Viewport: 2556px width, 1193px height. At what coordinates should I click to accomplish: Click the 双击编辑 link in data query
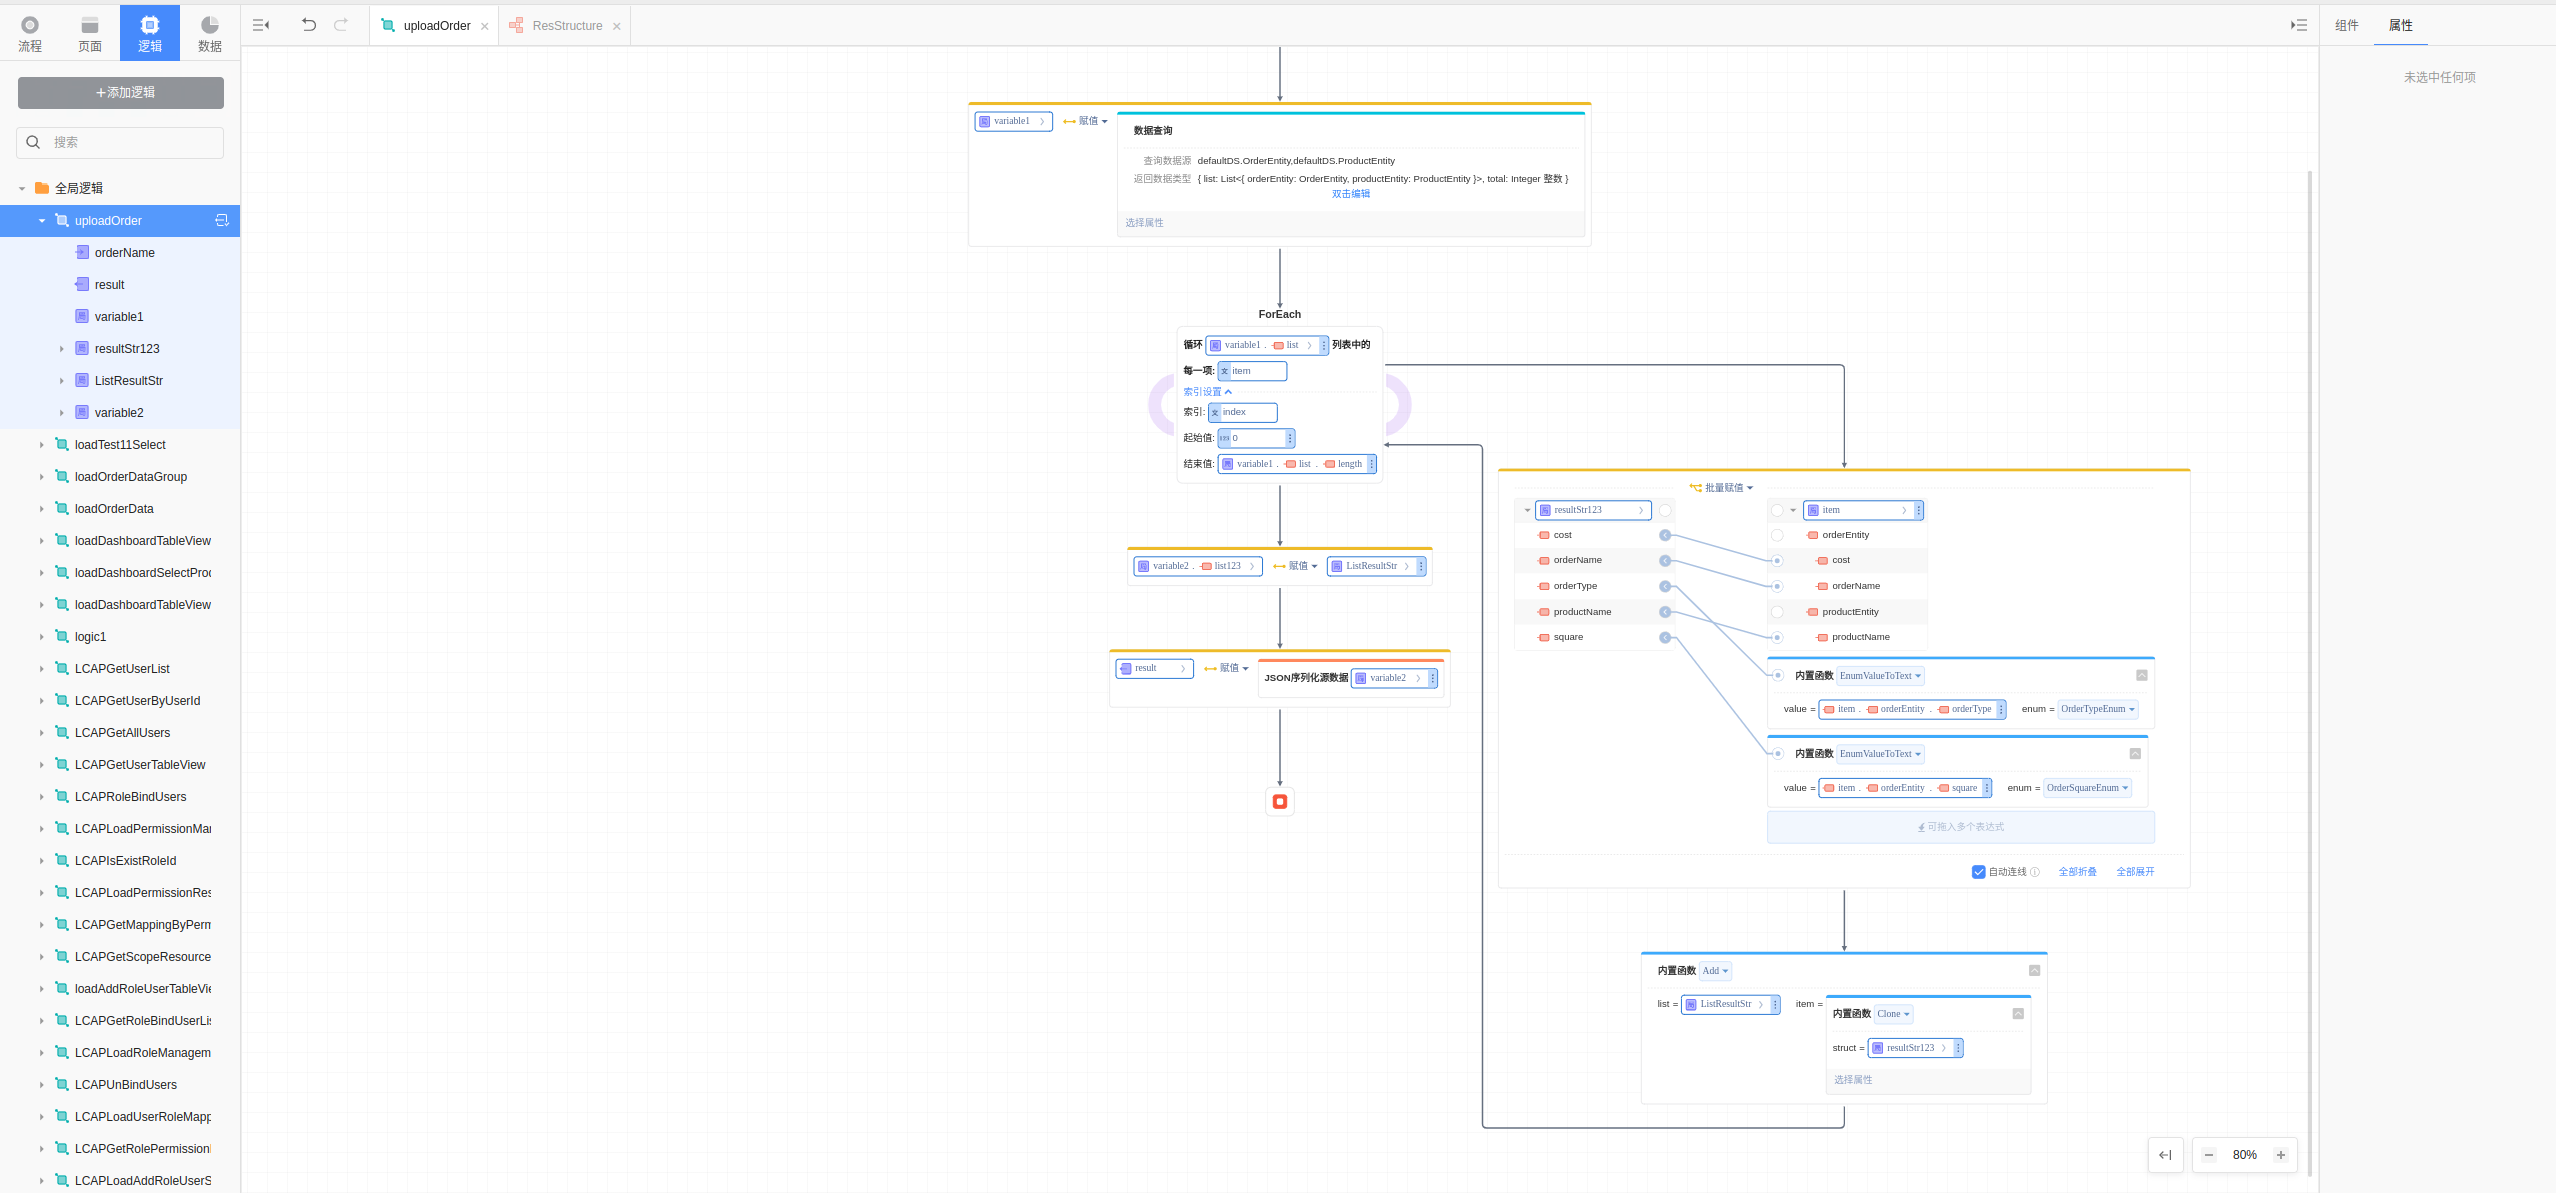click(1350, 194)
